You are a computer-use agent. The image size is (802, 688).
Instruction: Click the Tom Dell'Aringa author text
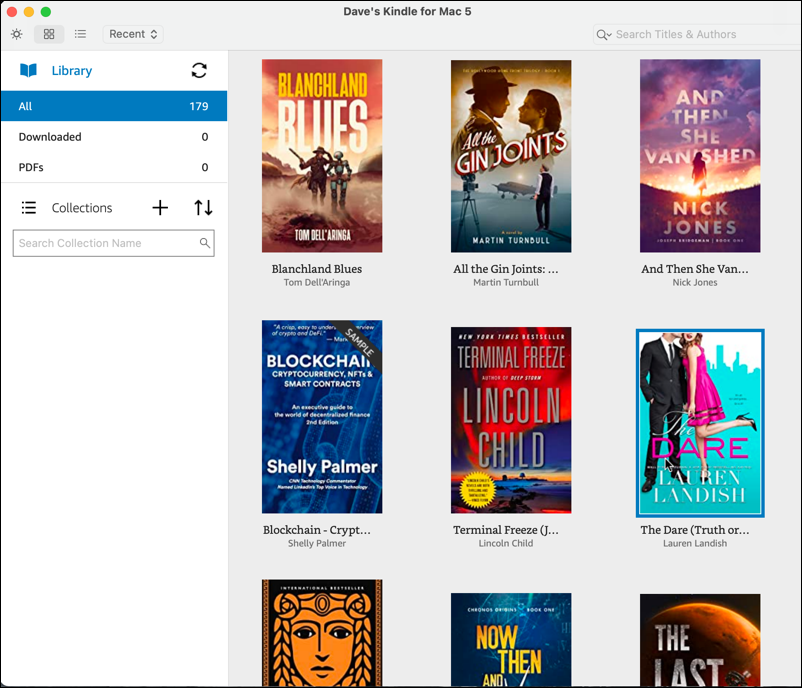click(317, 282)
